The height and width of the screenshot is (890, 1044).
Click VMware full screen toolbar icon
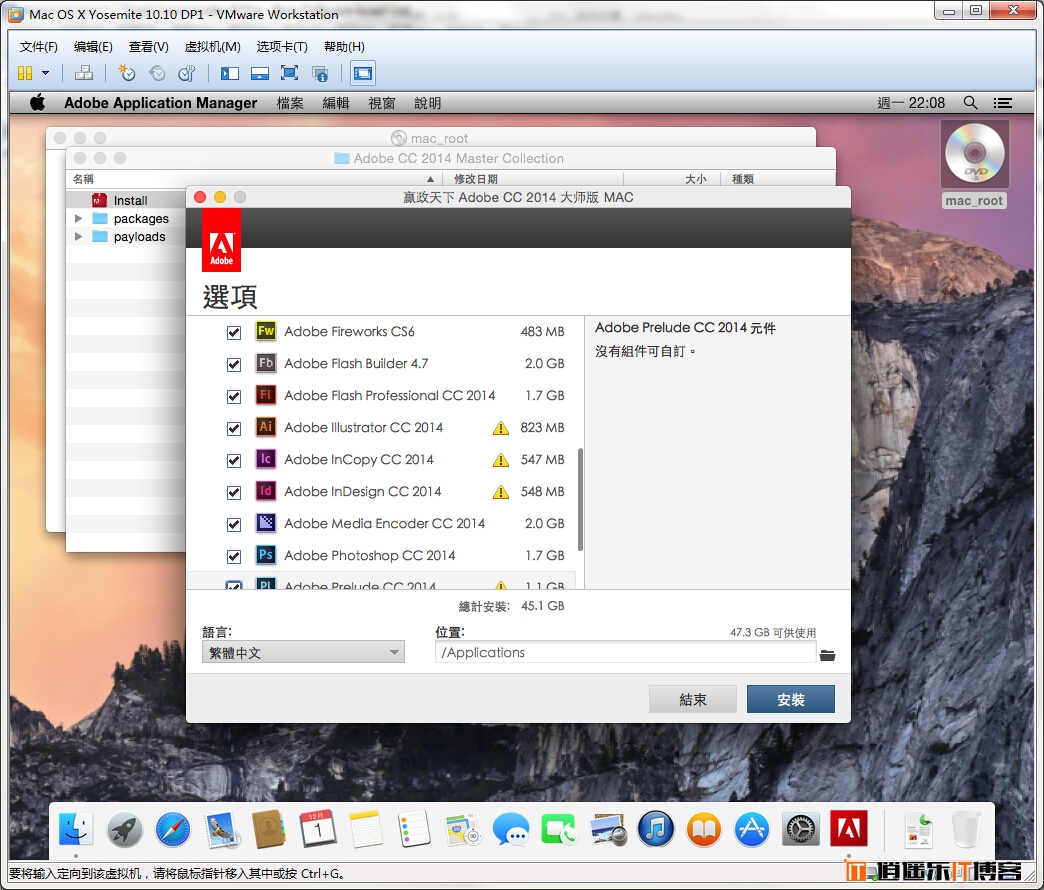point(290,73)
